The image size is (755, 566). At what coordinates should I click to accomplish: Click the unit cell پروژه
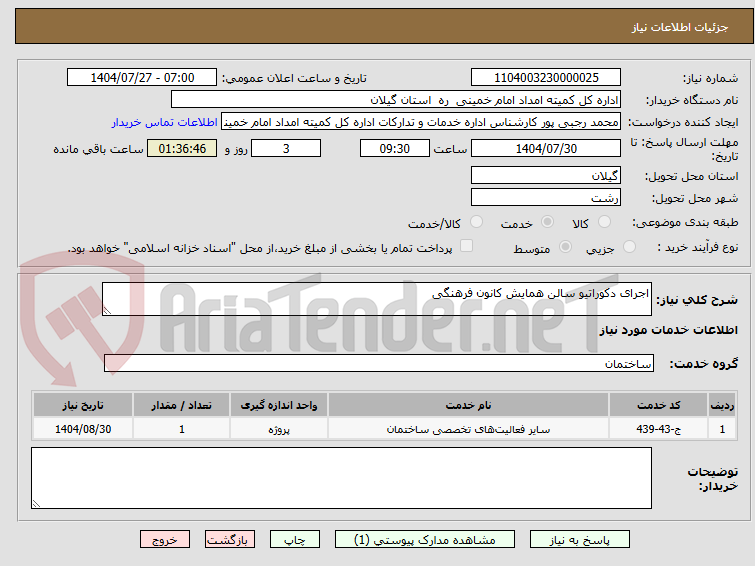279,429
